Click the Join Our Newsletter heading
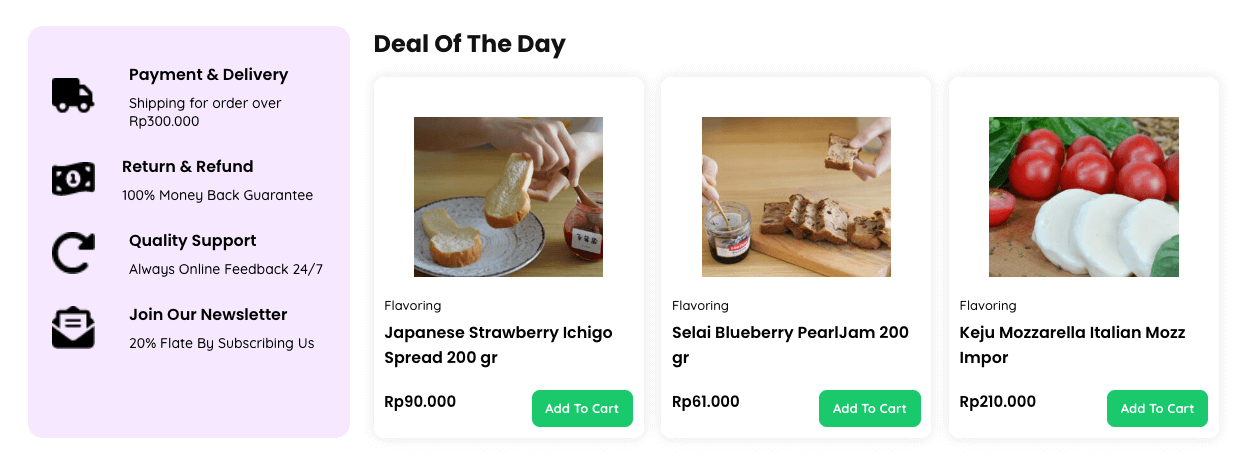1255x466 pixels. pos(208,315)
